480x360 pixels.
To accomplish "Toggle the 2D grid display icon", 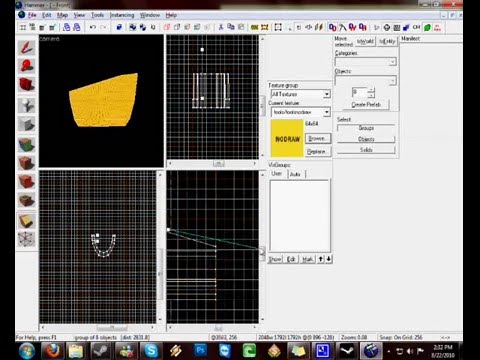I will [23, 27].
